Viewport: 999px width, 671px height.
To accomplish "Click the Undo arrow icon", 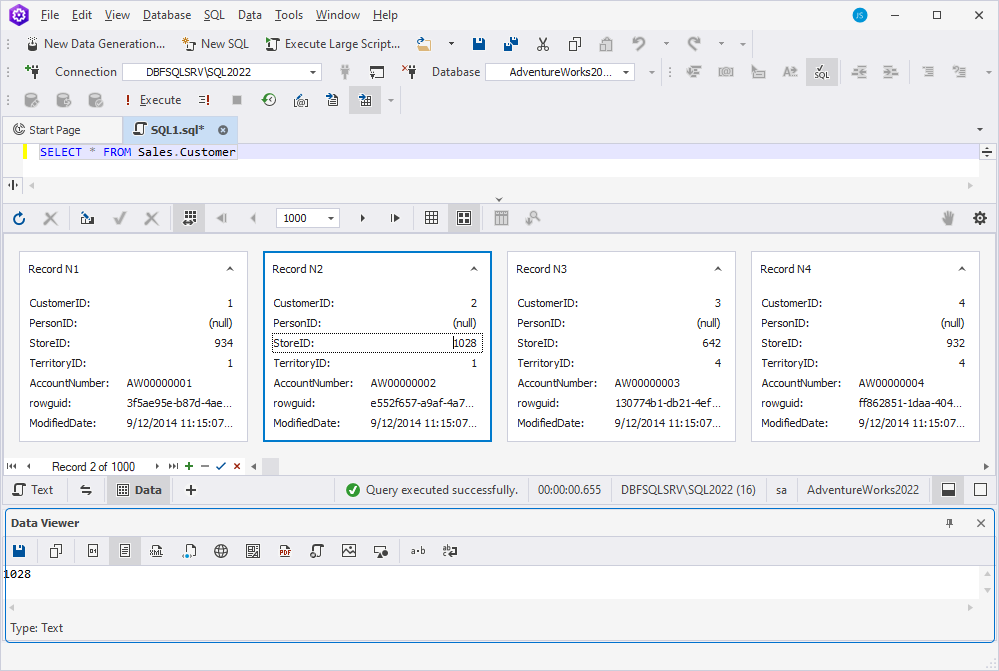I will pos(638,44).
